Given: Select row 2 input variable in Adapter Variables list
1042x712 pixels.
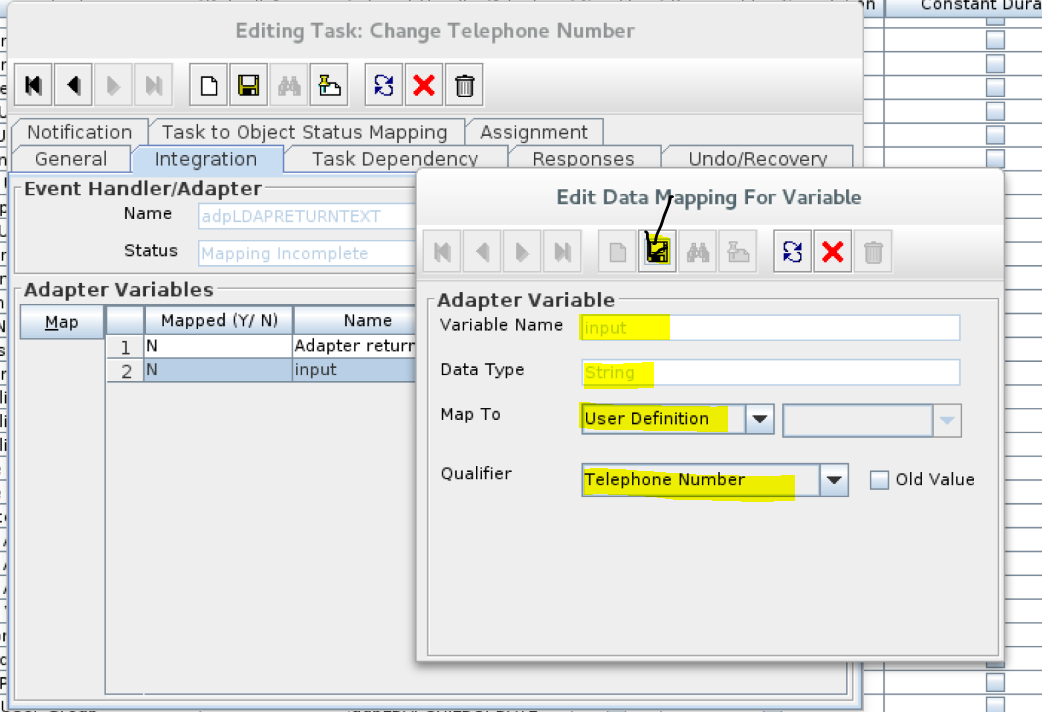Looking at the screenshot, I should coord(350,369).
